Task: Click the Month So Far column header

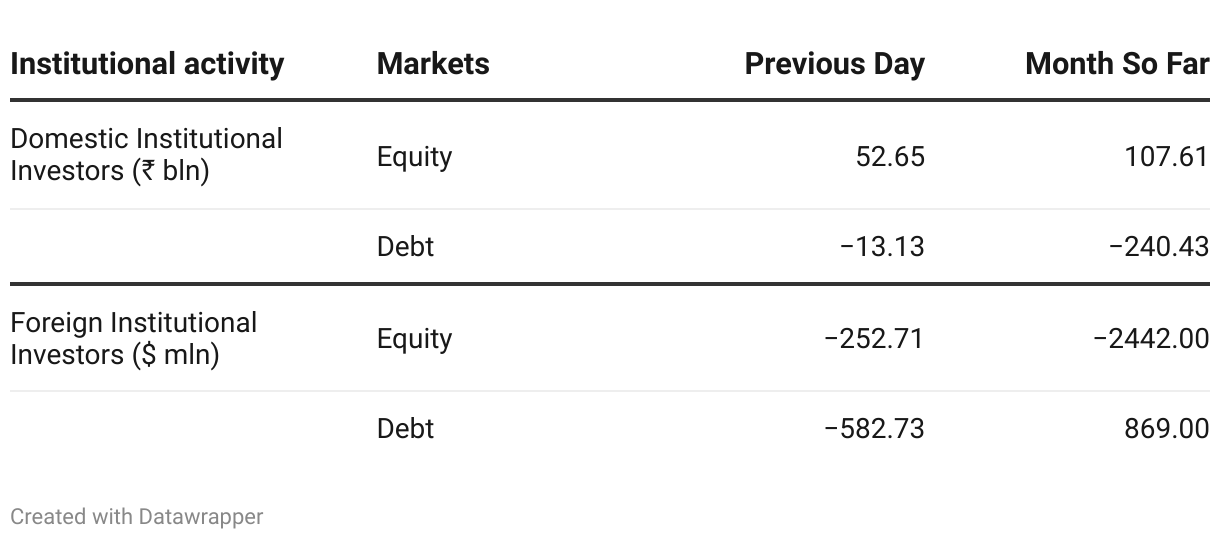Action: coord(1117,64)
